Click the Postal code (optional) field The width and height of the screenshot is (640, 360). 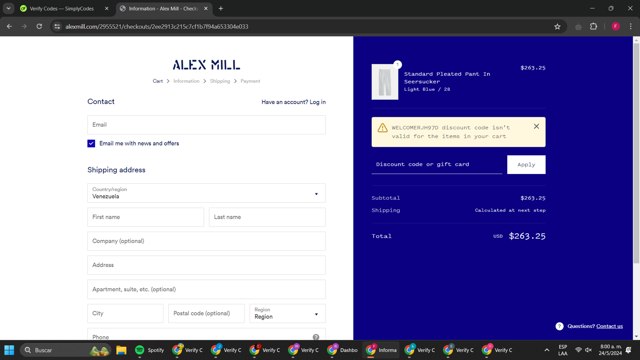206,313
